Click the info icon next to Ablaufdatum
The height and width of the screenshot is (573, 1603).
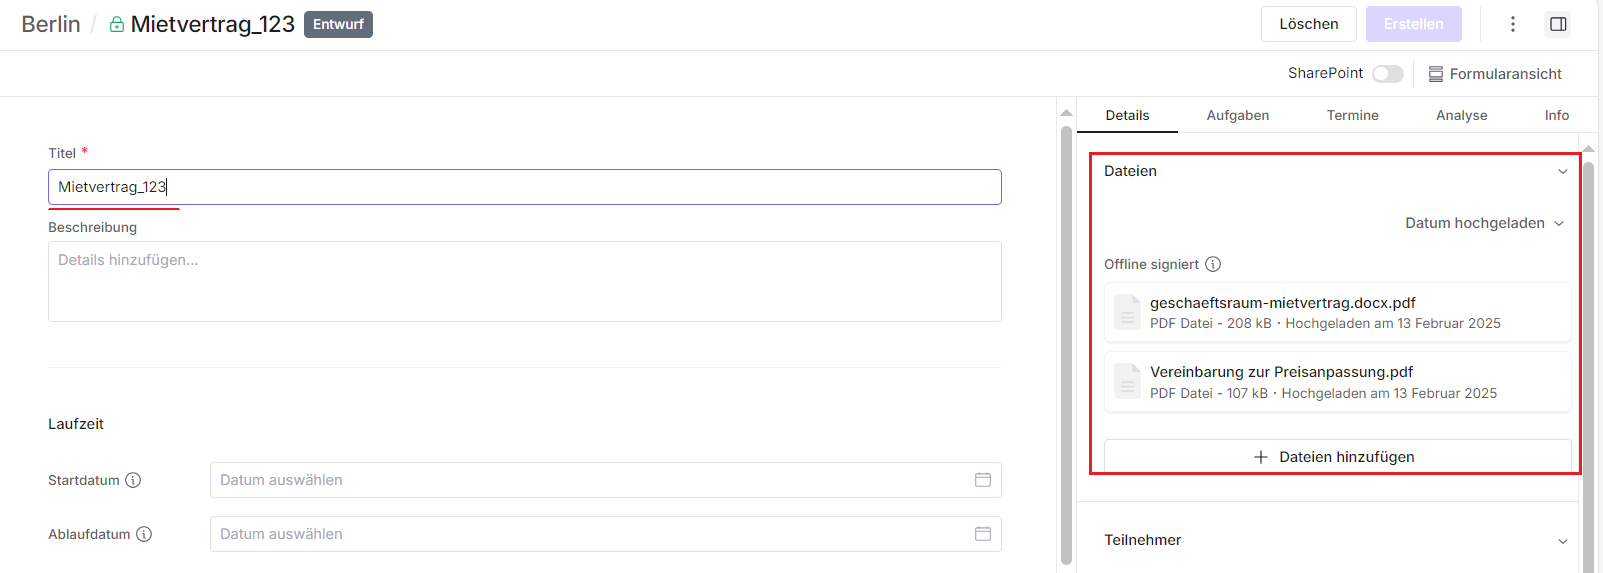coord(144,534)
